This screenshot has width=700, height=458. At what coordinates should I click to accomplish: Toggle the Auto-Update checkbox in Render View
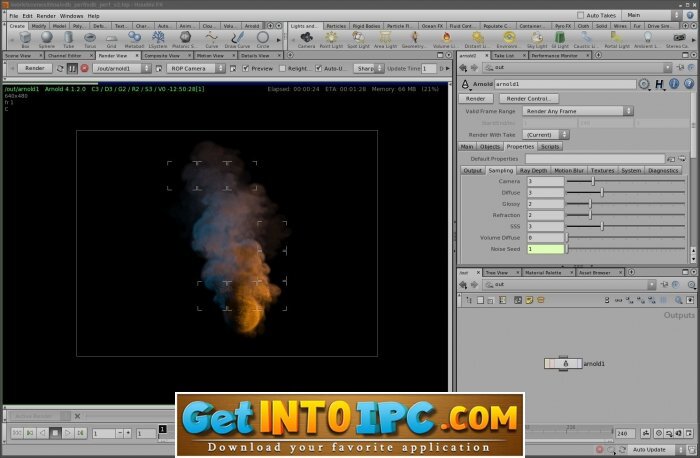[318, 68]
